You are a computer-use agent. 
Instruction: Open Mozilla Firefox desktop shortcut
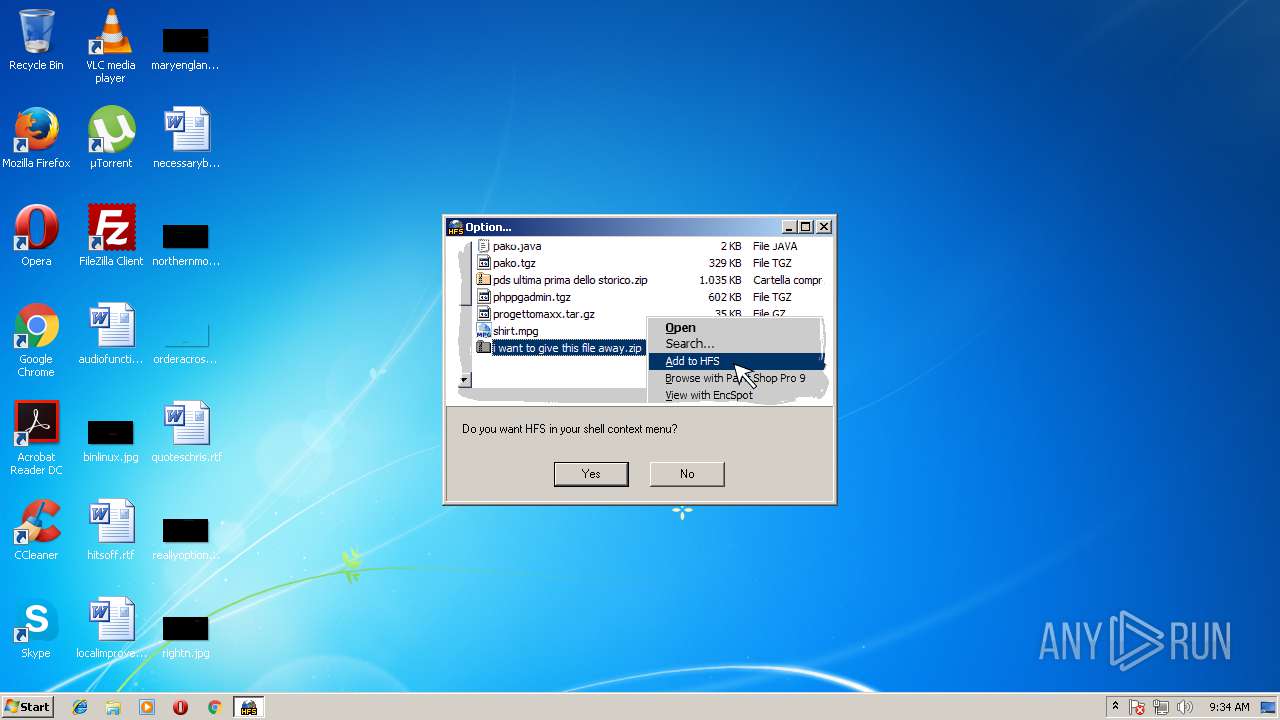36,137
